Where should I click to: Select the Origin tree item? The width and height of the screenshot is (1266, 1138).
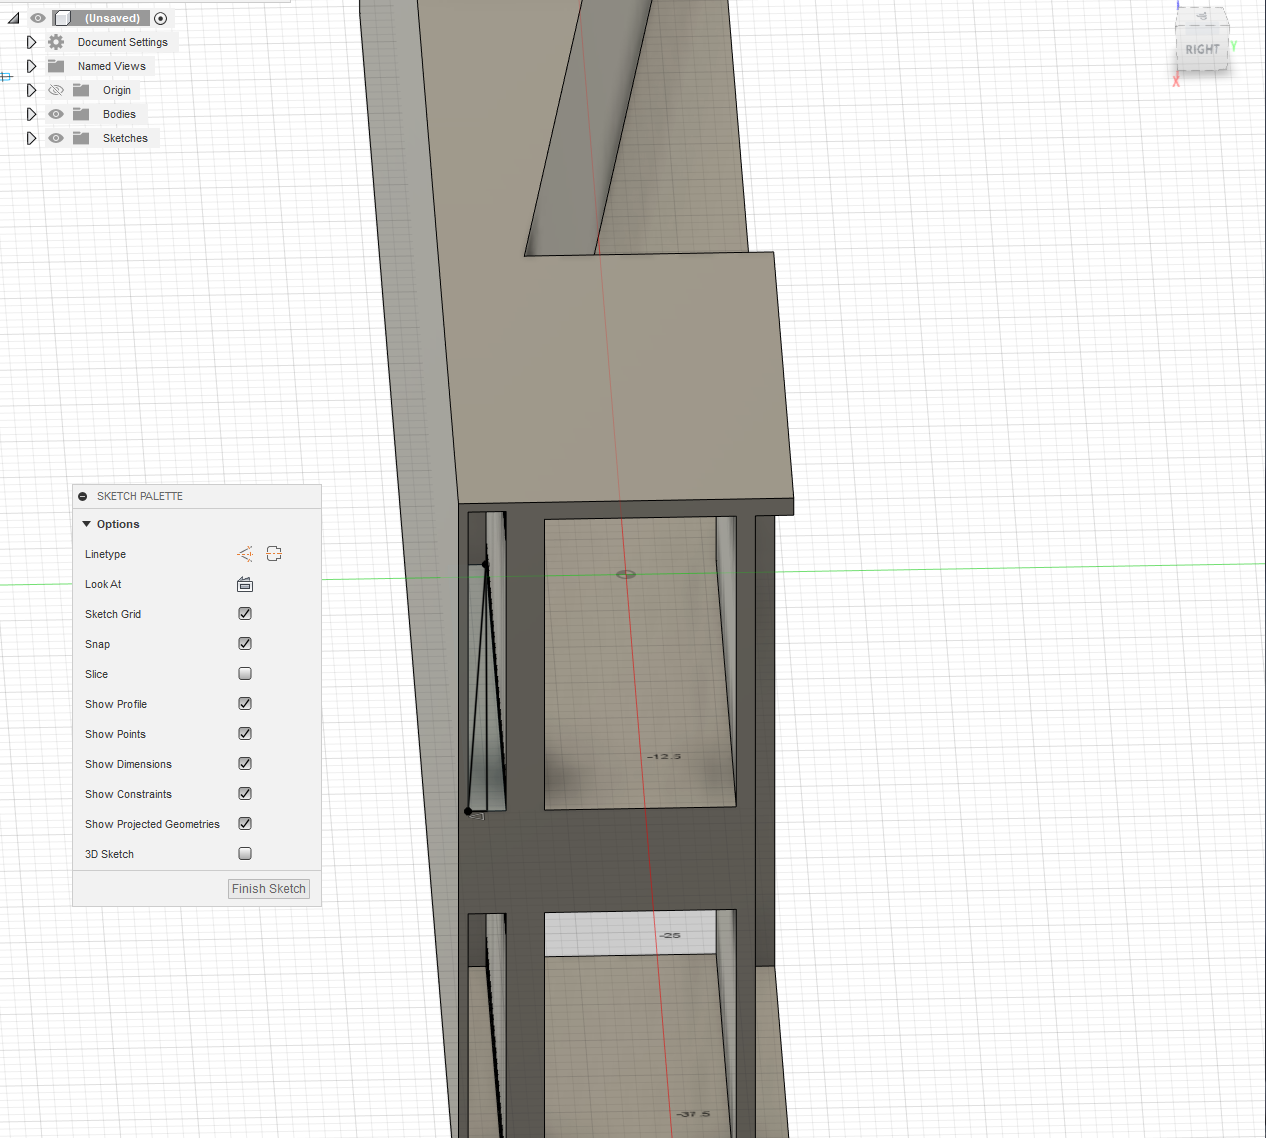[x=117, y=90]
